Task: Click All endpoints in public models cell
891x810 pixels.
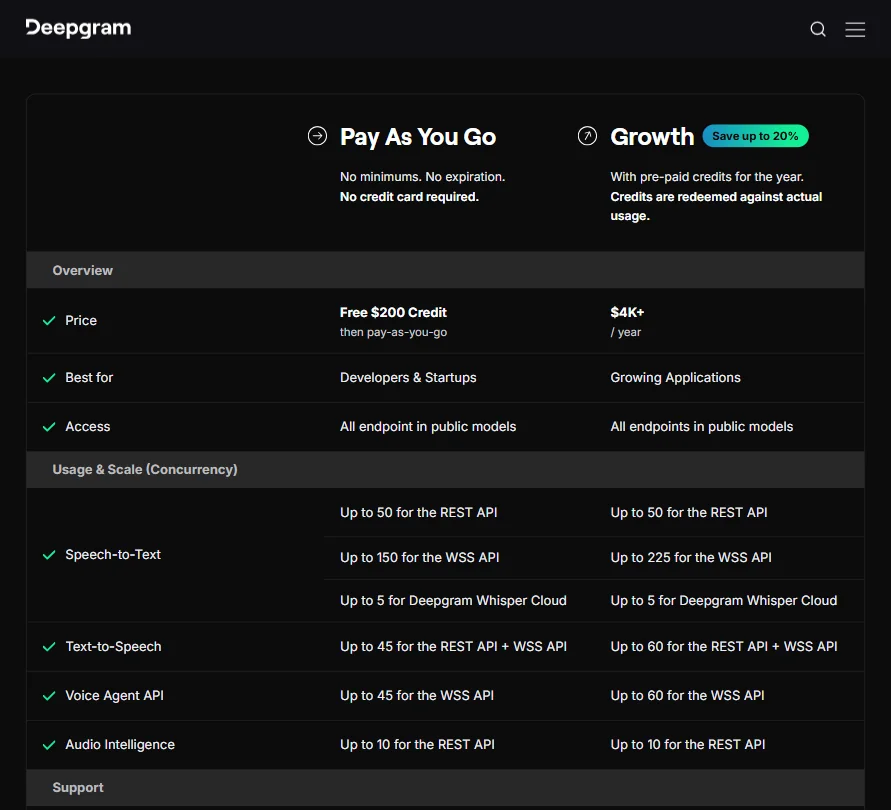Action: 701,426
